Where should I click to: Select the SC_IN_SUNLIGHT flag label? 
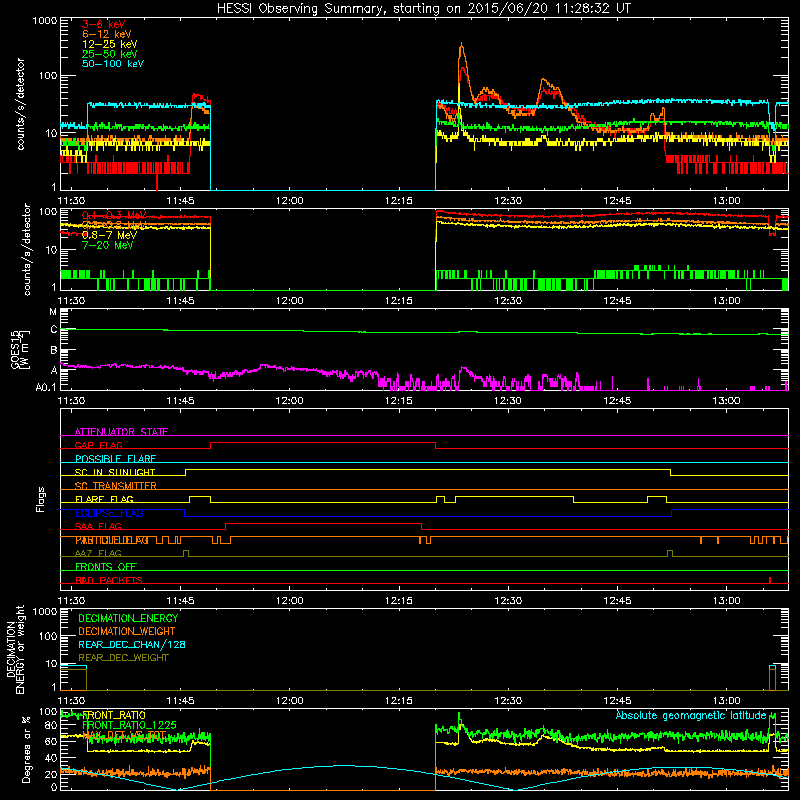pos(115,472)
